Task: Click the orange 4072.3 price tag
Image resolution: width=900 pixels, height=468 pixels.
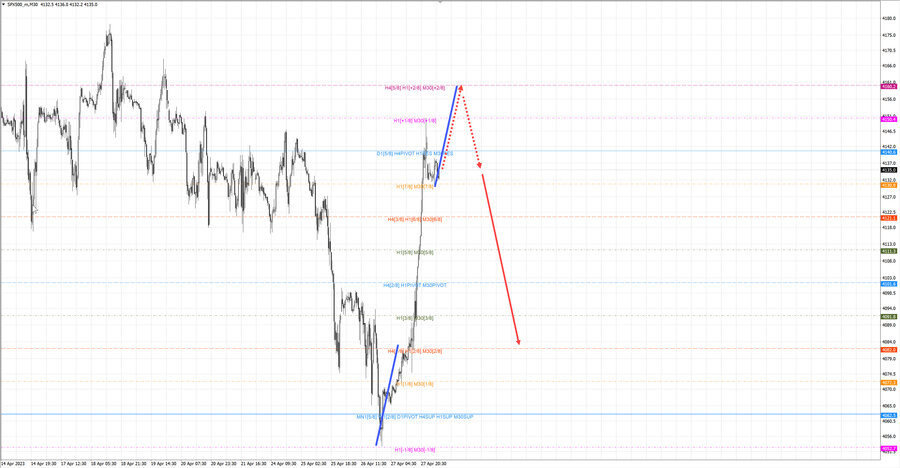Action: coord(889,382)
